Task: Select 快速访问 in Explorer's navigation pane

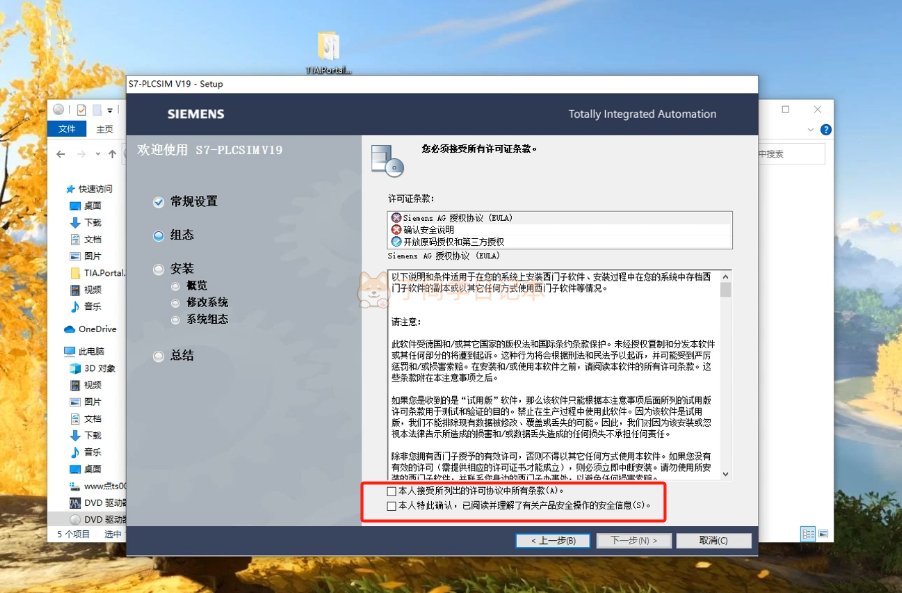Action: [x=89, y=189]
